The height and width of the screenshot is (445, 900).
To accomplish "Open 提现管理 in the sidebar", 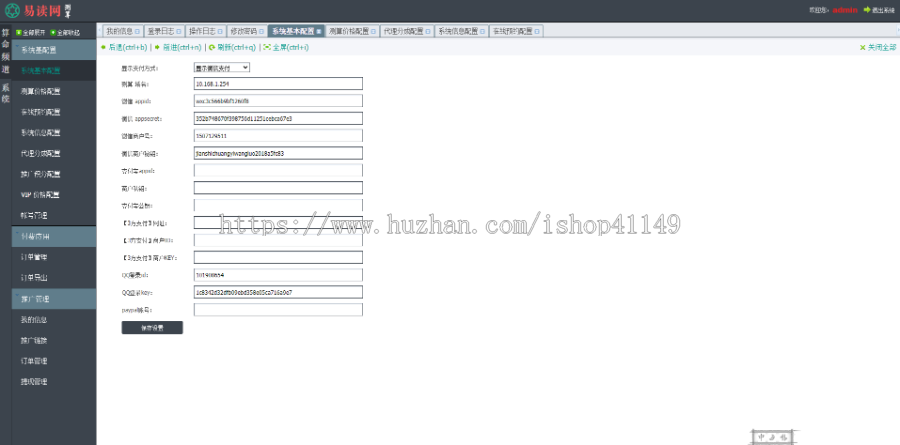I will (54, 382).
